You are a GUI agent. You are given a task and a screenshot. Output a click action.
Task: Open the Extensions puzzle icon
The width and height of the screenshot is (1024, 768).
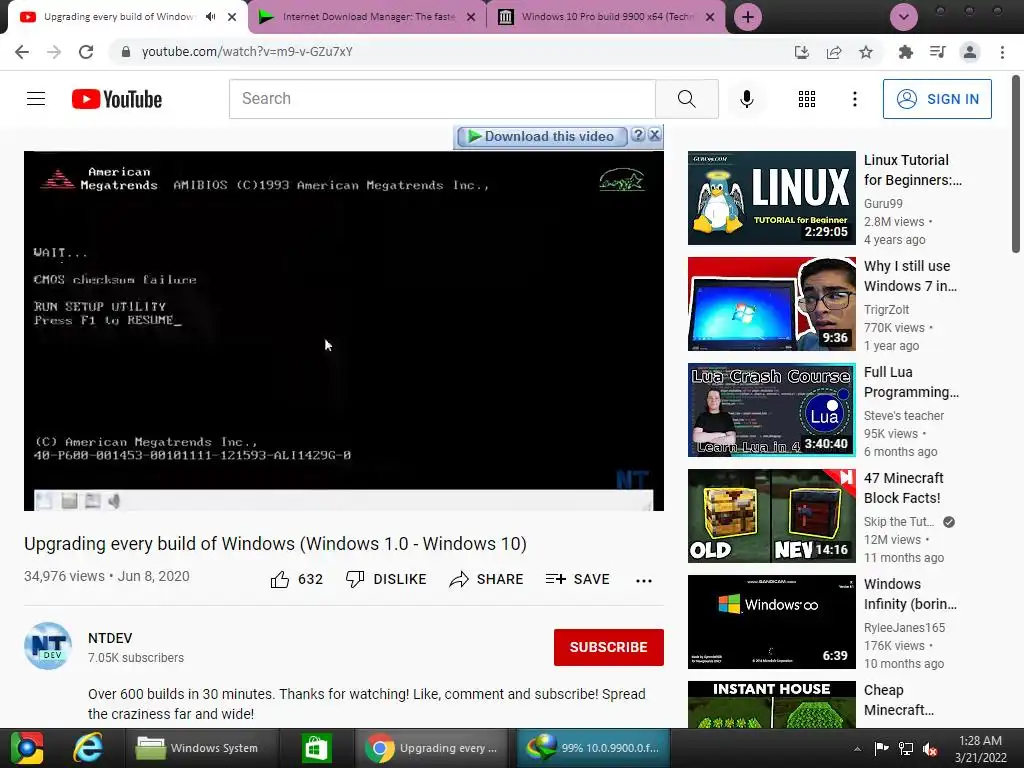click(x=906, y=52)
